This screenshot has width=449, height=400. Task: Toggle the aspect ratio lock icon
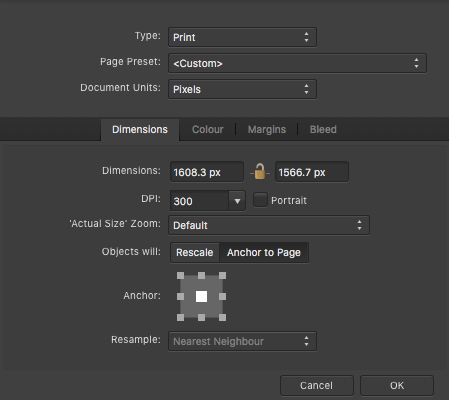pos(260,172)
